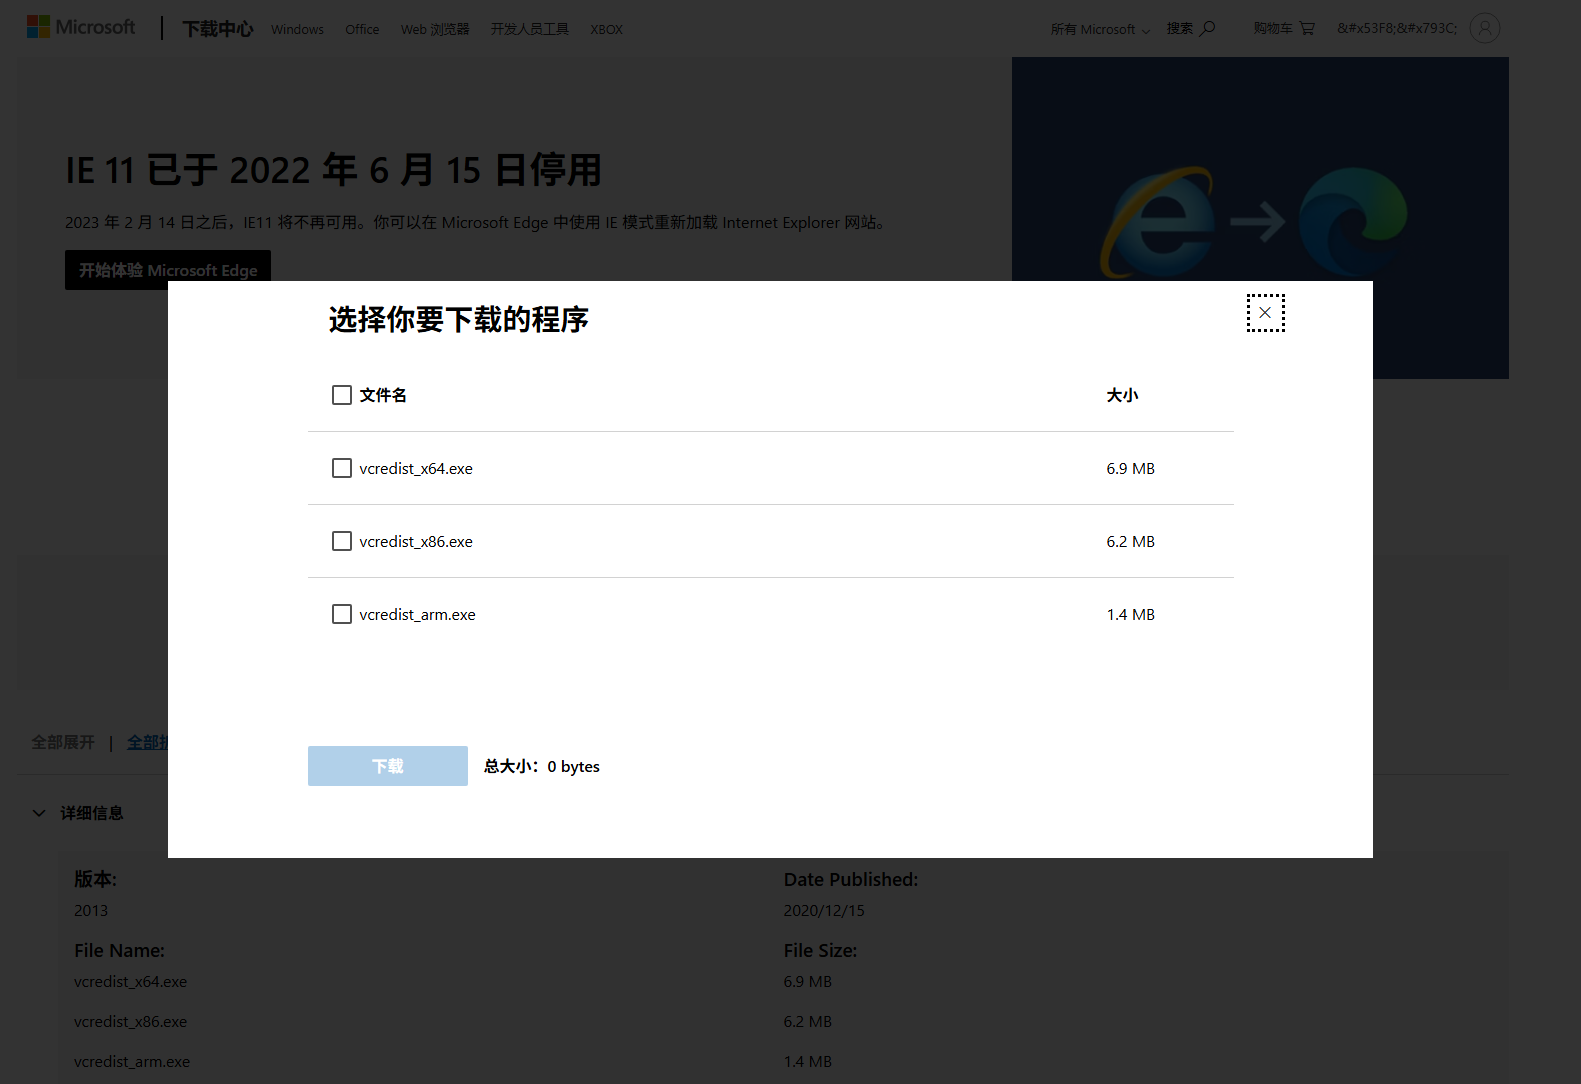
Task: Open the Office menu item
Action: click(x=362, y=29)
